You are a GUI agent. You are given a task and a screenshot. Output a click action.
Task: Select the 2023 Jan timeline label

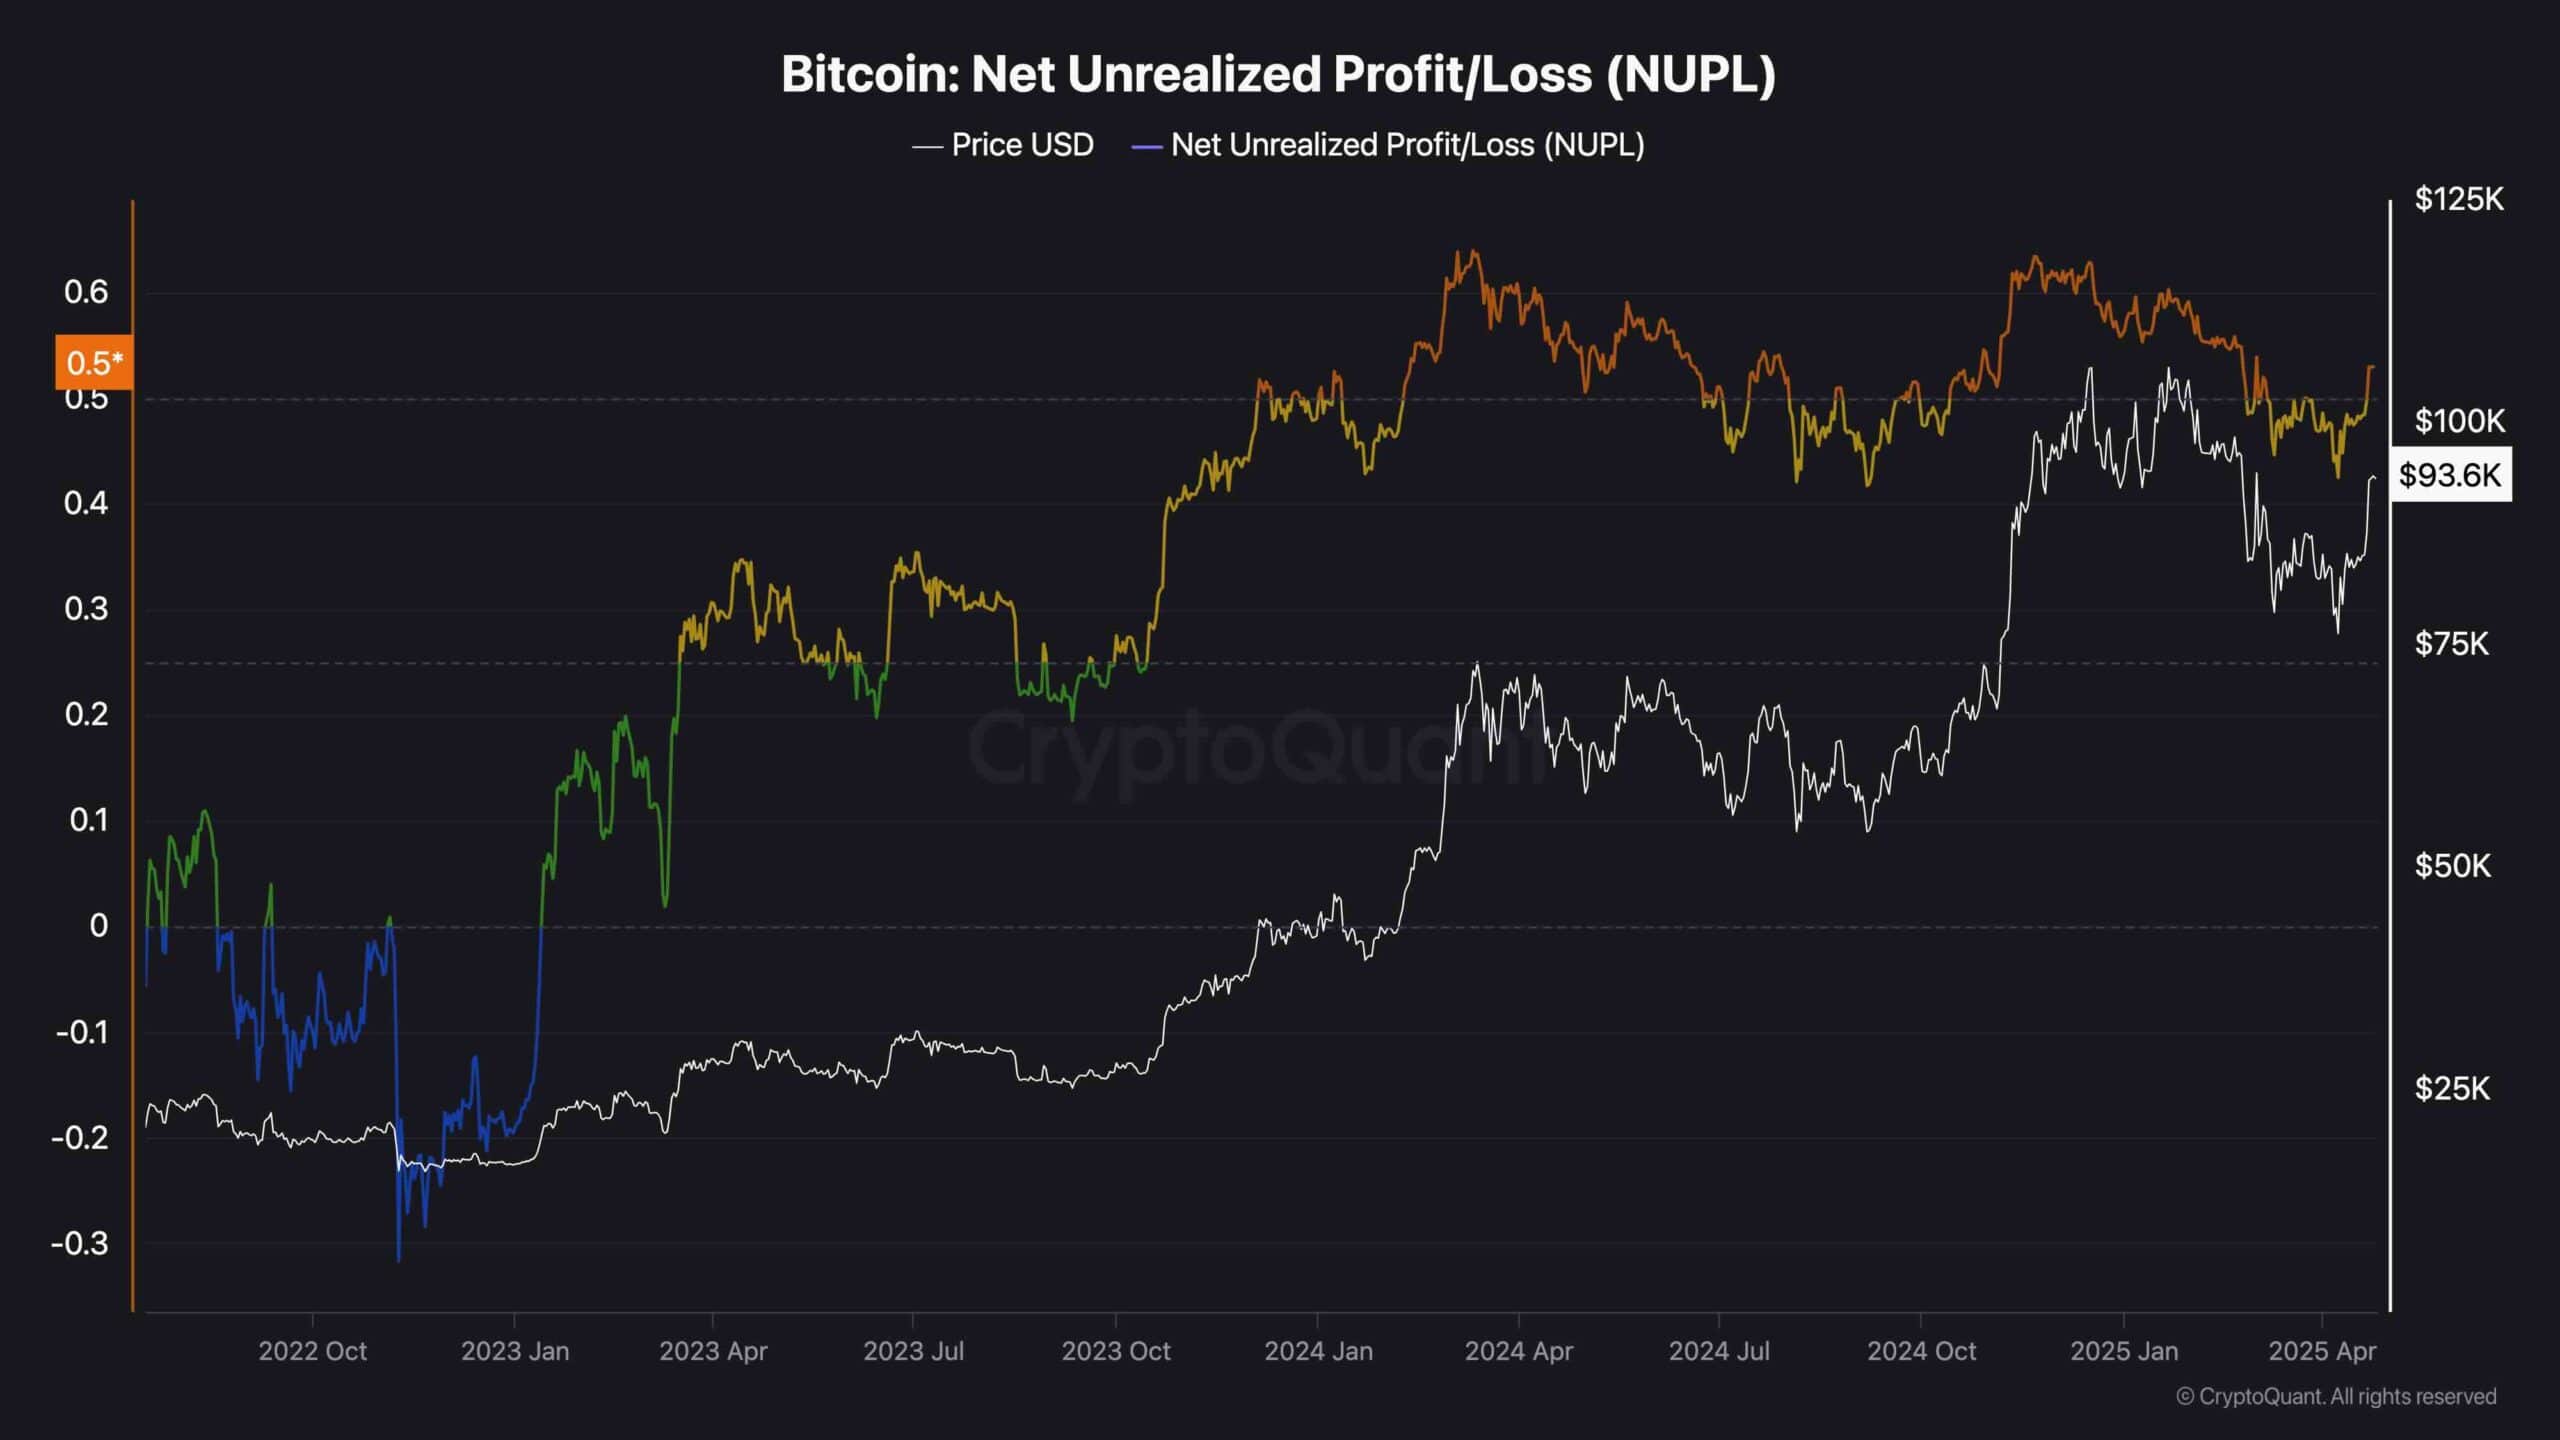coord(515,1351)
